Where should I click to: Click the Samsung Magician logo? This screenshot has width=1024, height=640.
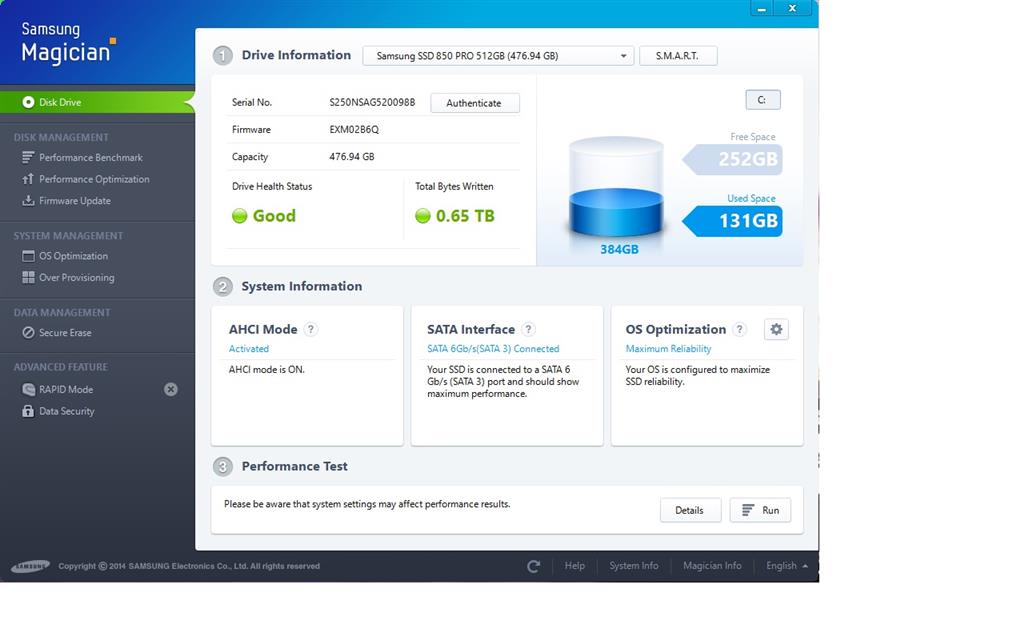click(68, 42)
